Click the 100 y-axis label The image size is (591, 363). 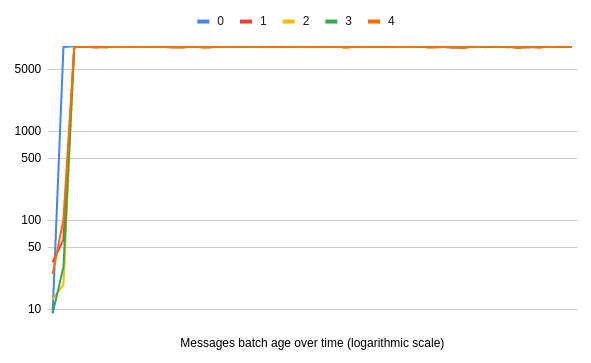coord(31,220)
